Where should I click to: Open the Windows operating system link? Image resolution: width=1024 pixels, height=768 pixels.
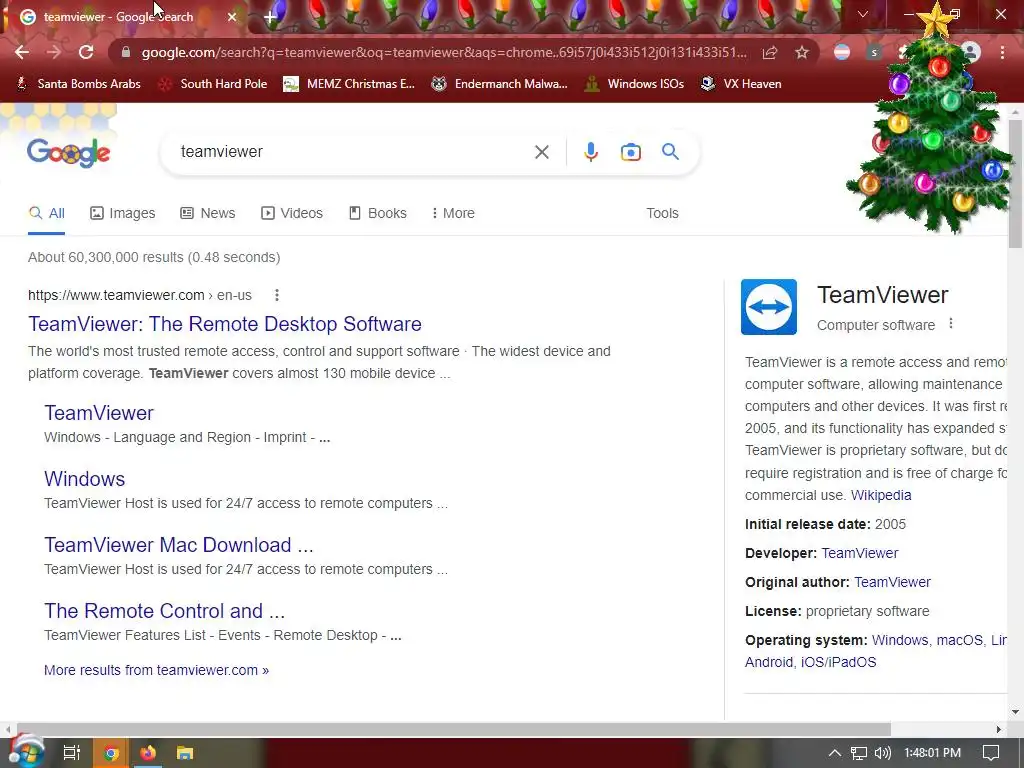click(899, 640)
